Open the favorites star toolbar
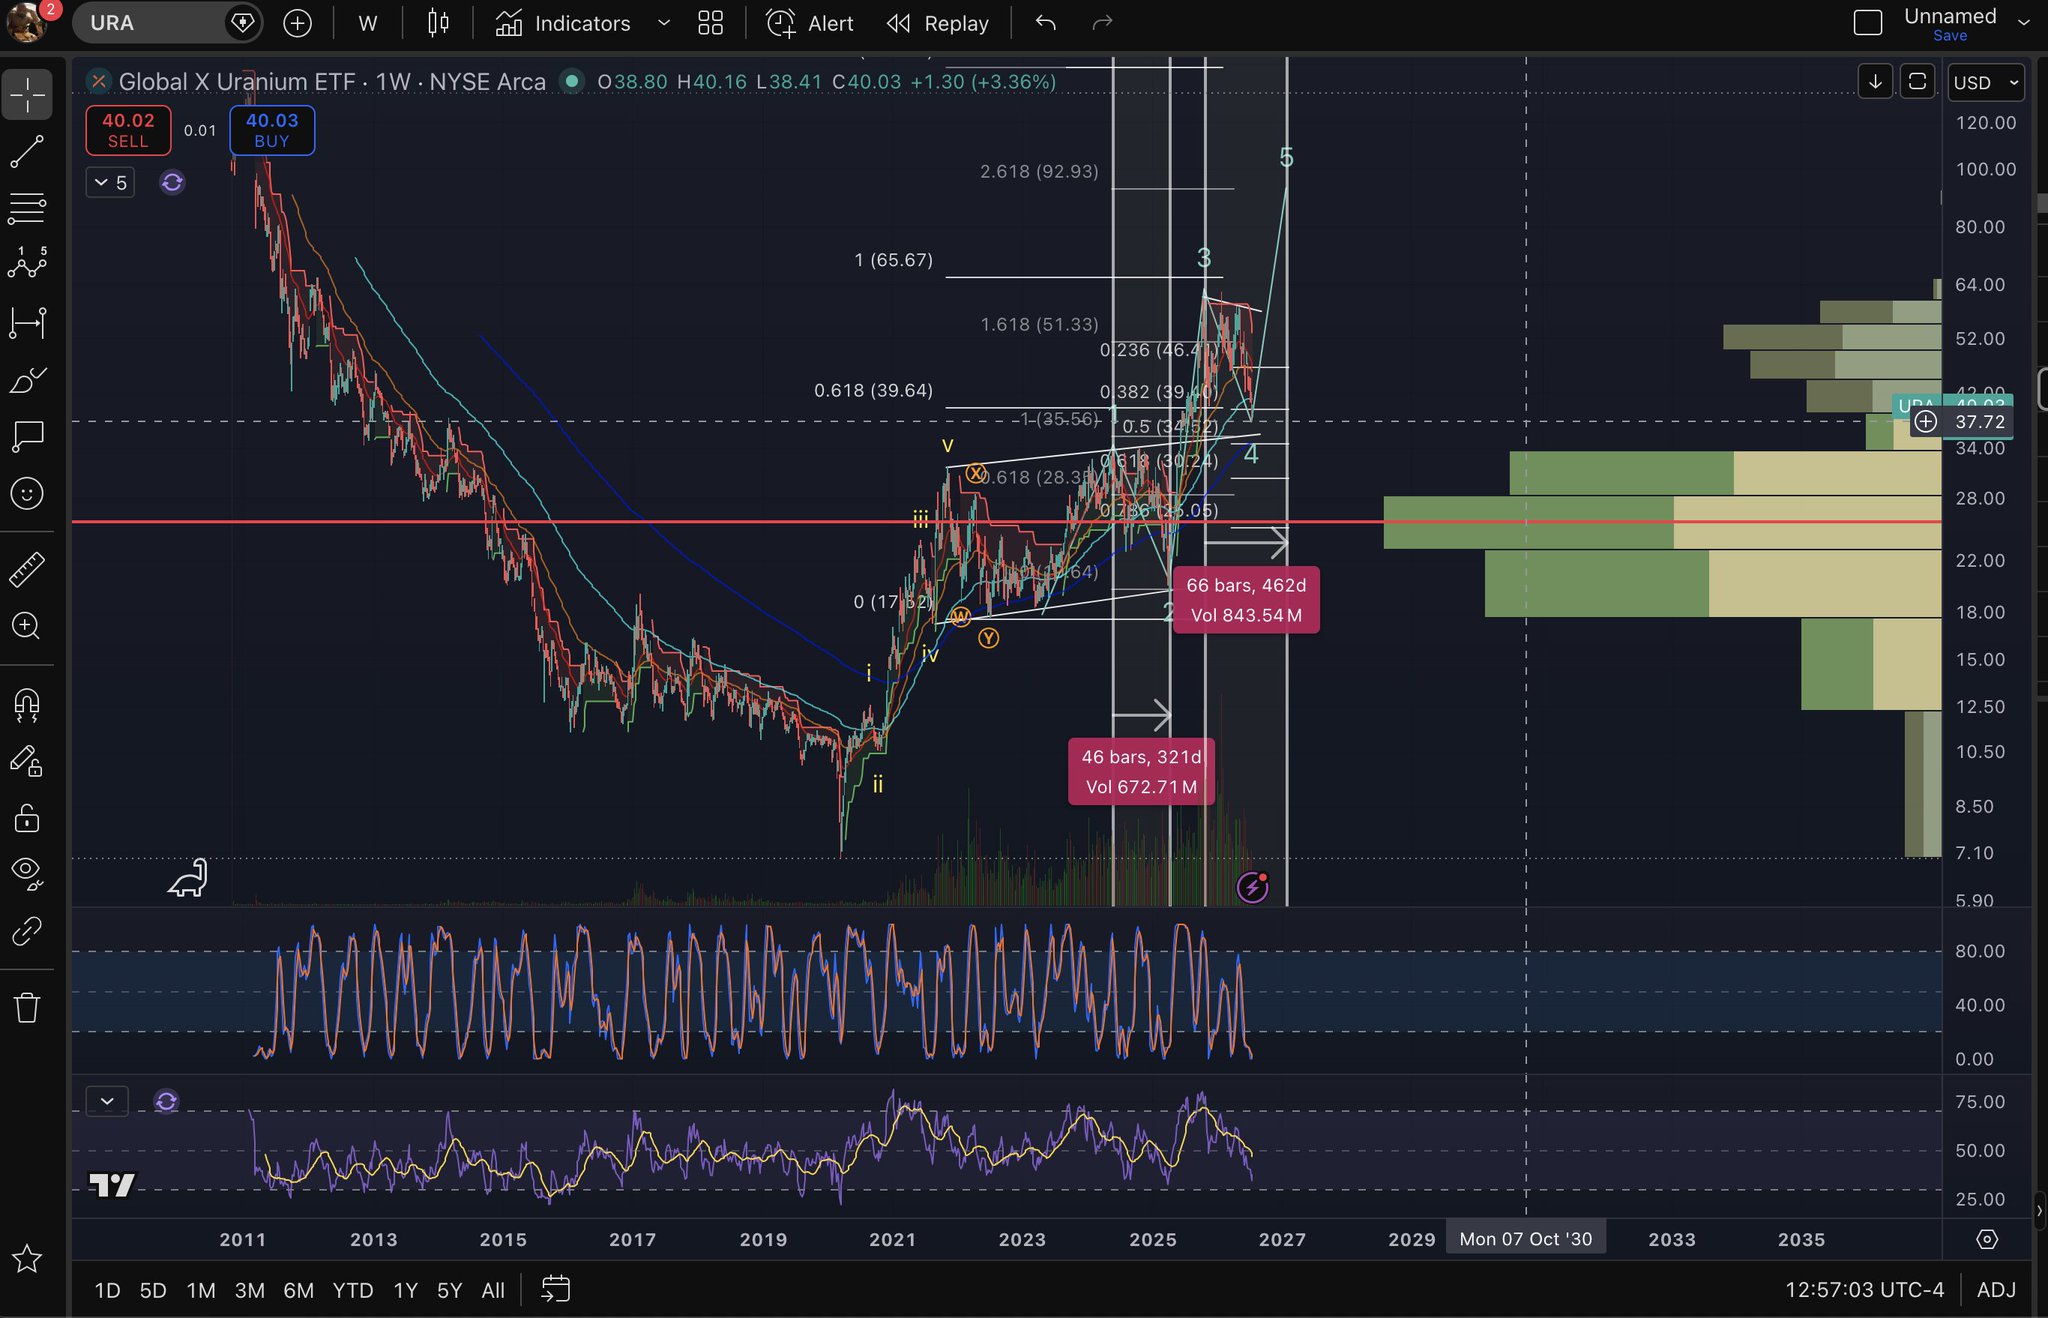The height and width of the screenshot is (1318, 2048). [27, 1258]
